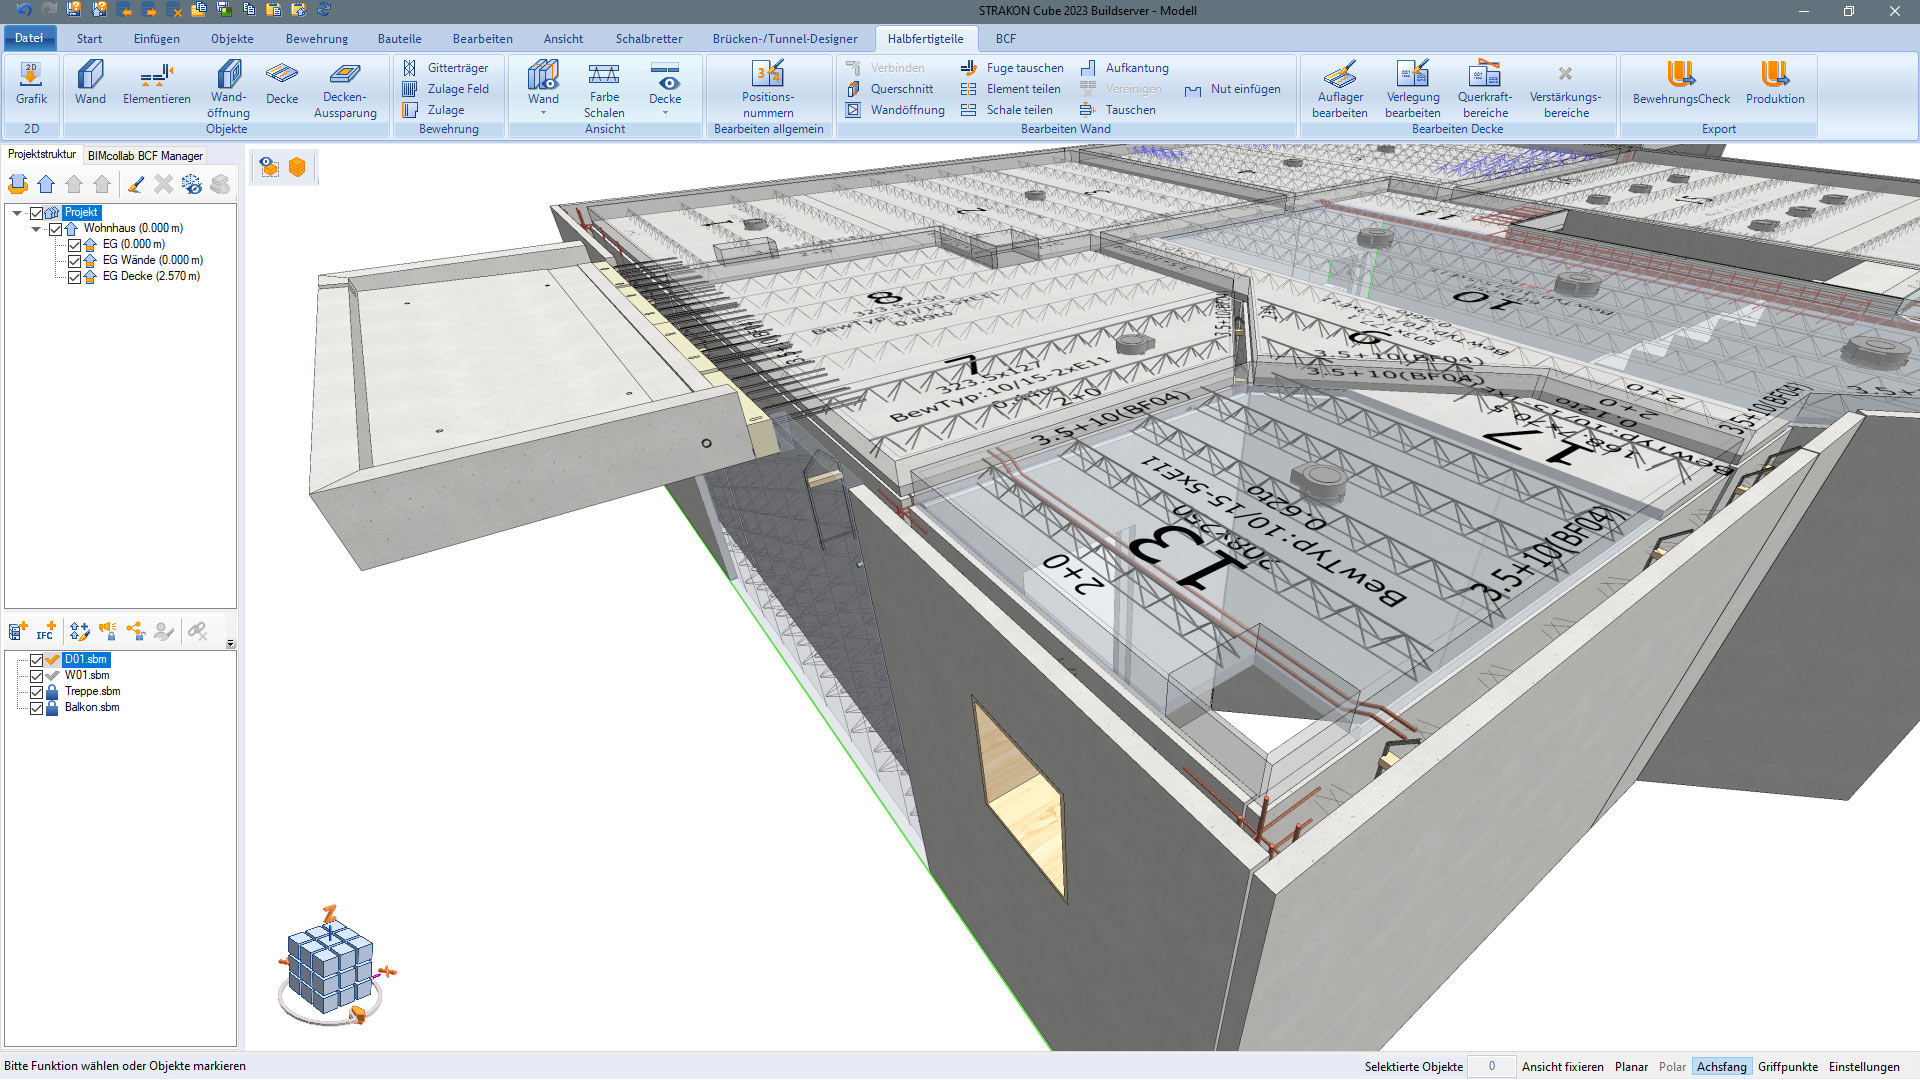Select the Aufkantung tool
Image resolution: width=1920 pixels, height=1080 pixels.
(1124, 68)
